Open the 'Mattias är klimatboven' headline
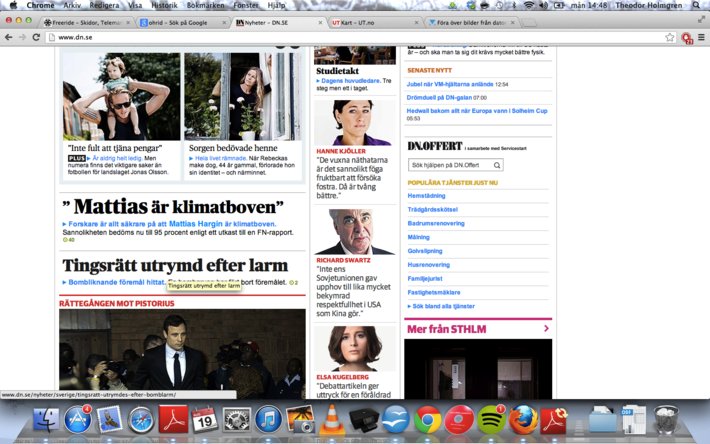 pos(172,208)
